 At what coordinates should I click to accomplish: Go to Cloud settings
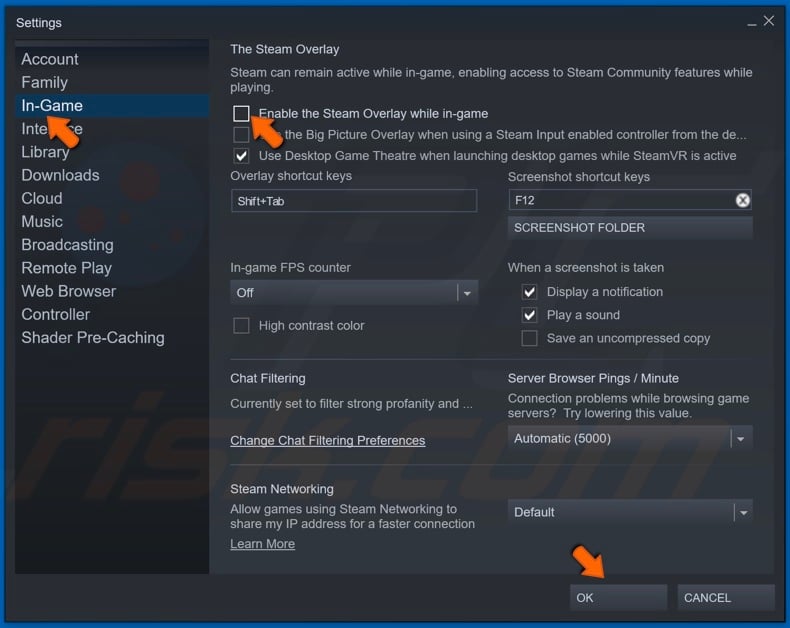pos(112,199)
